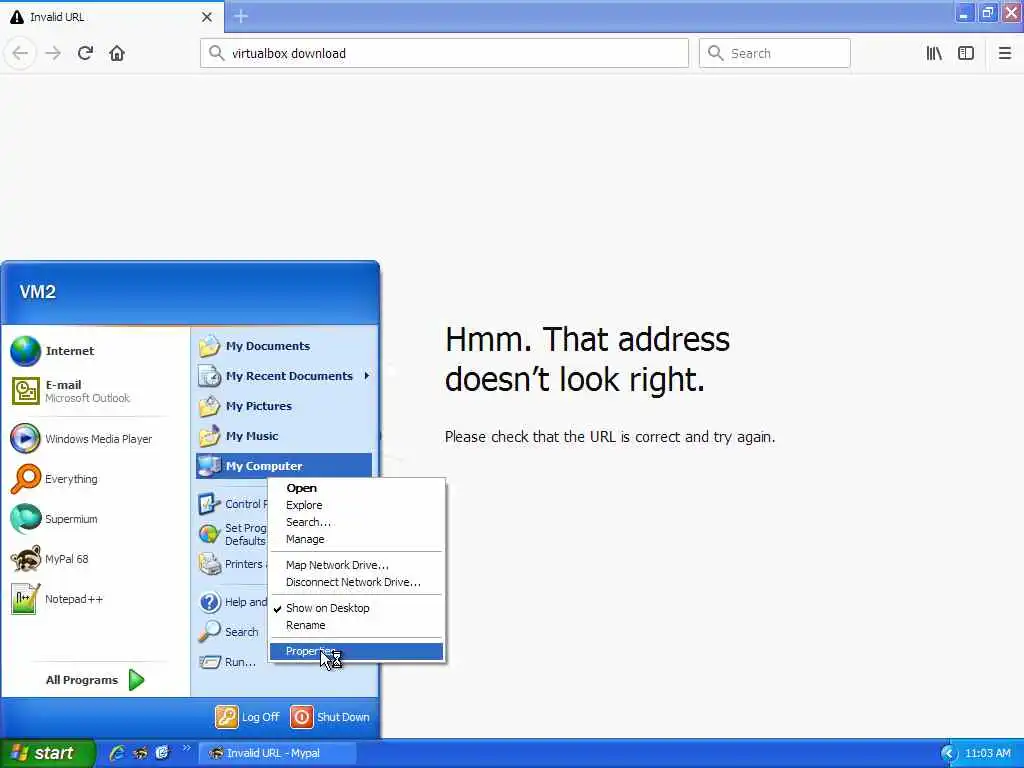Viewport: 1024px width, 768px height.
Task: Open Printers and Faxes icon
Action: coord(210,564)
